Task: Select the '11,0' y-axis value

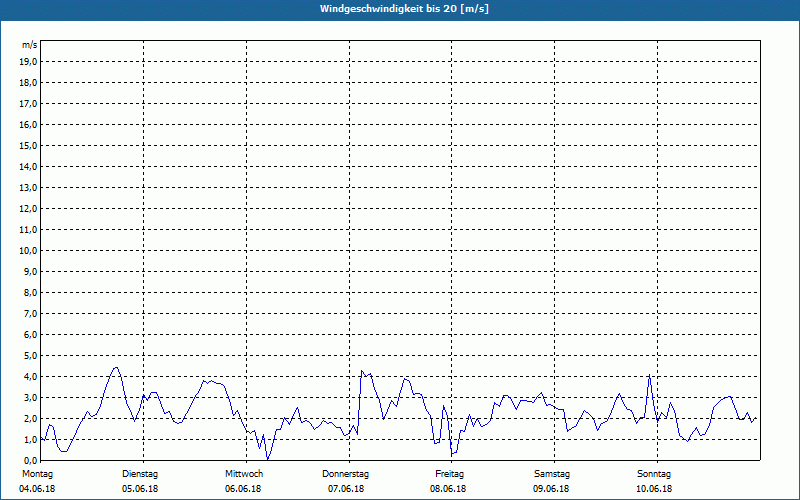Action: coord(29,230)
